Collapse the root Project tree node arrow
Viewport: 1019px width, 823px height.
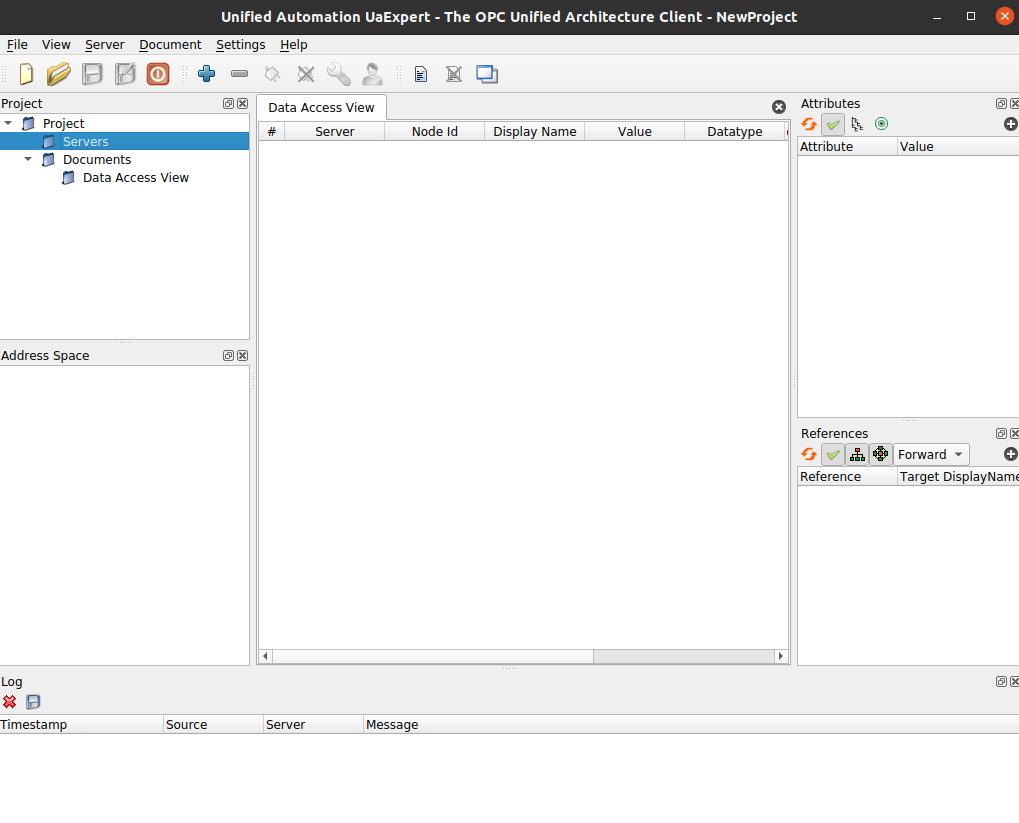[9, 123]
